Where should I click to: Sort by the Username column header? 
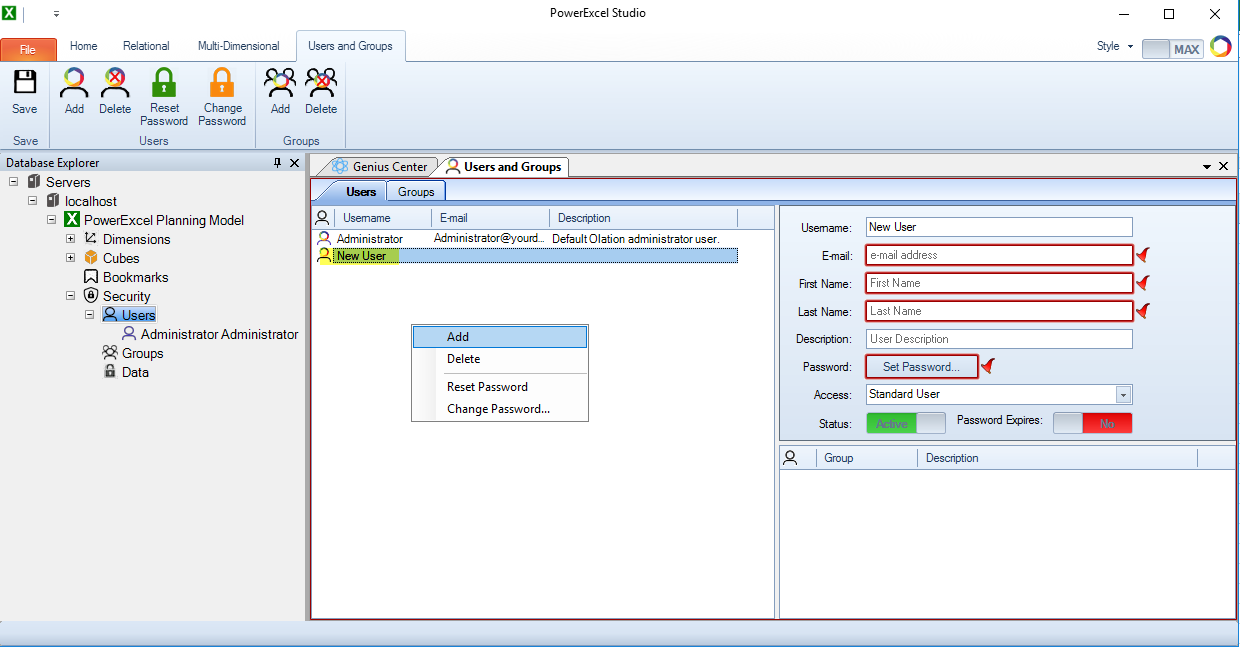383,218
